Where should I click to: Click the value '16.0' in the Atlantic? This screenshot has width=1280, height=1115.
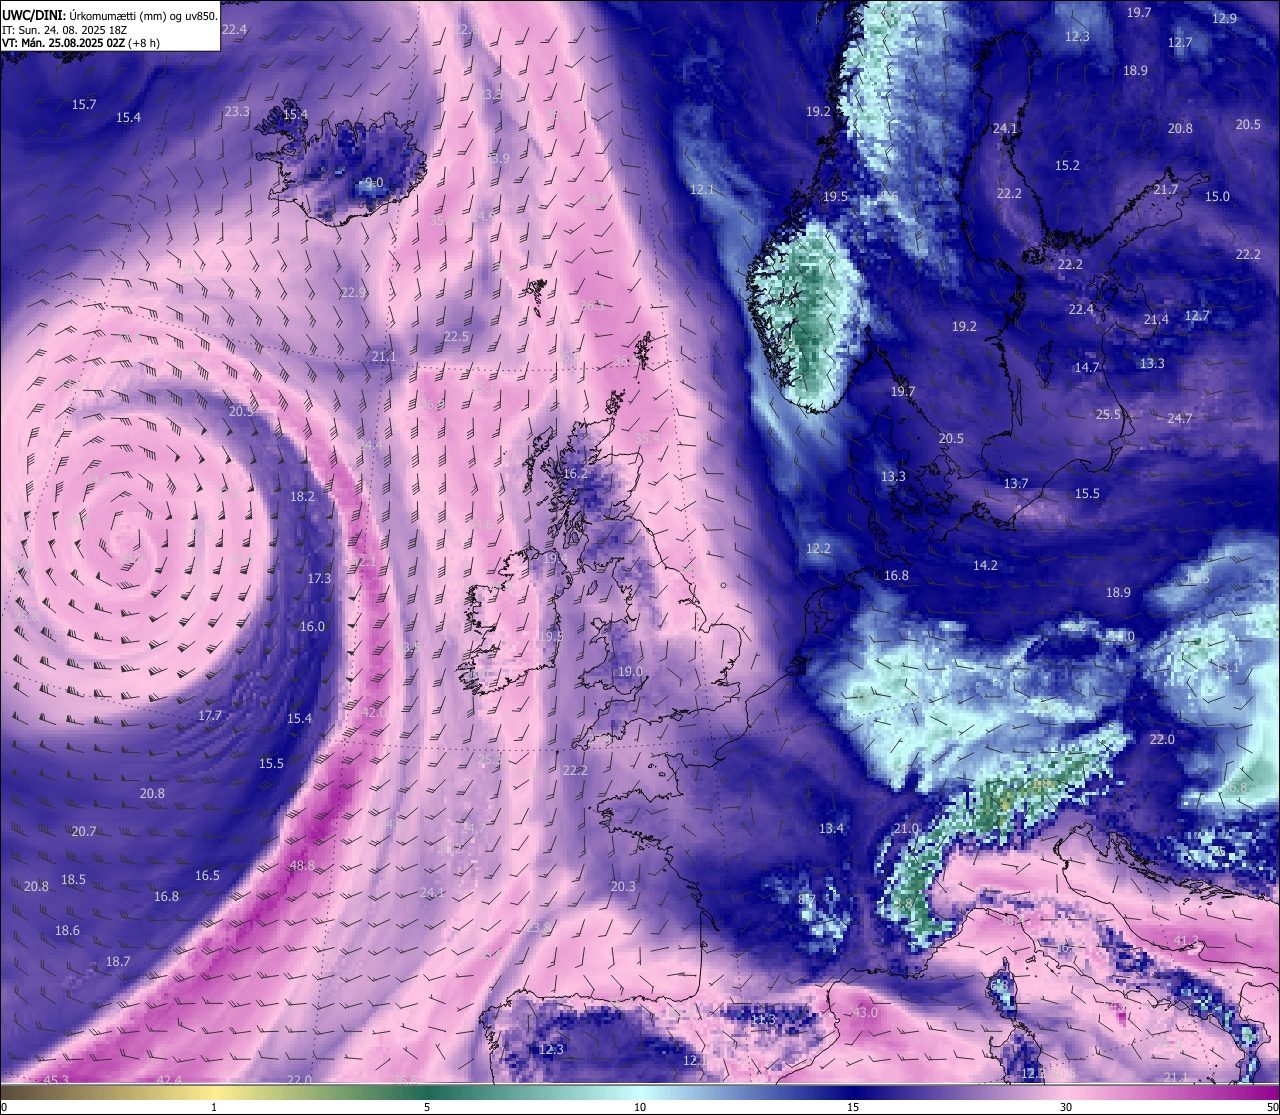pyautogui.click(x=312, y=626)
